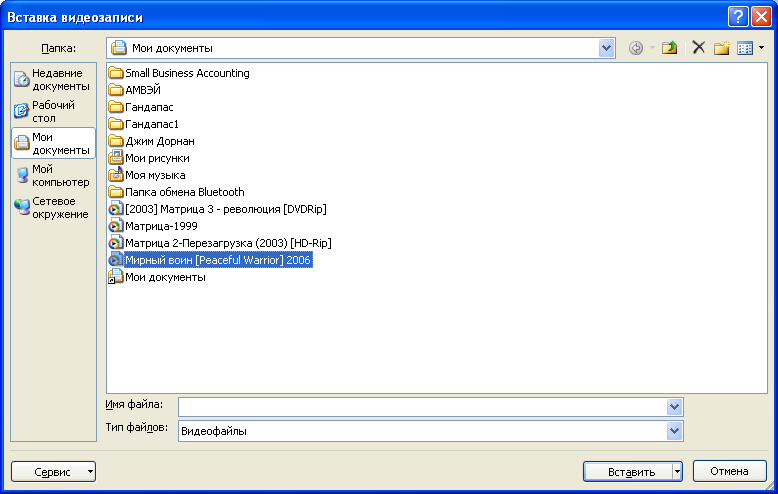Select the Гандапас1 folder
The image size is (778, 494).
[x=143, y=124]
